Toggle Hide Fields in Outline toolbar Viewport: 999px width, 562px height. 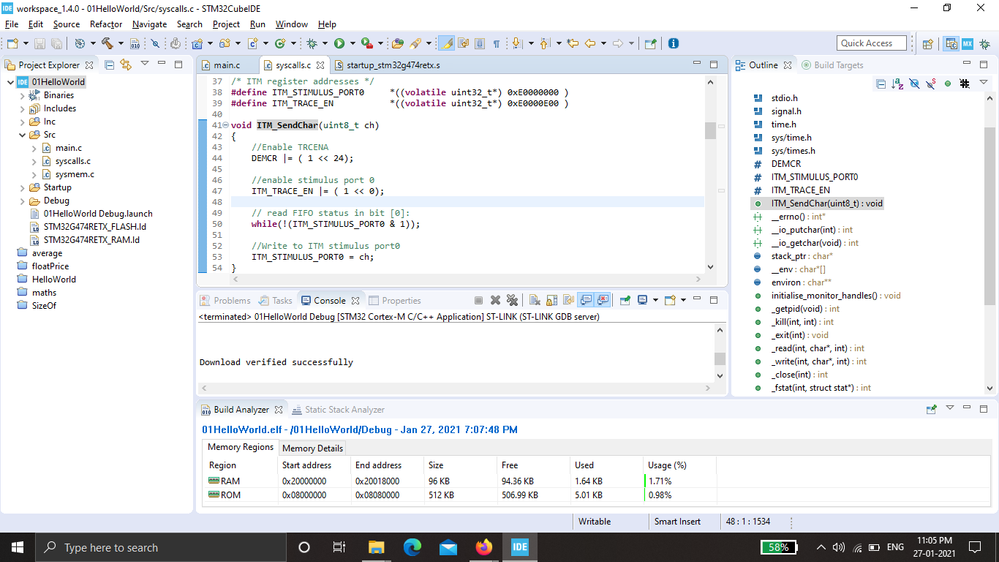(914, 84)
